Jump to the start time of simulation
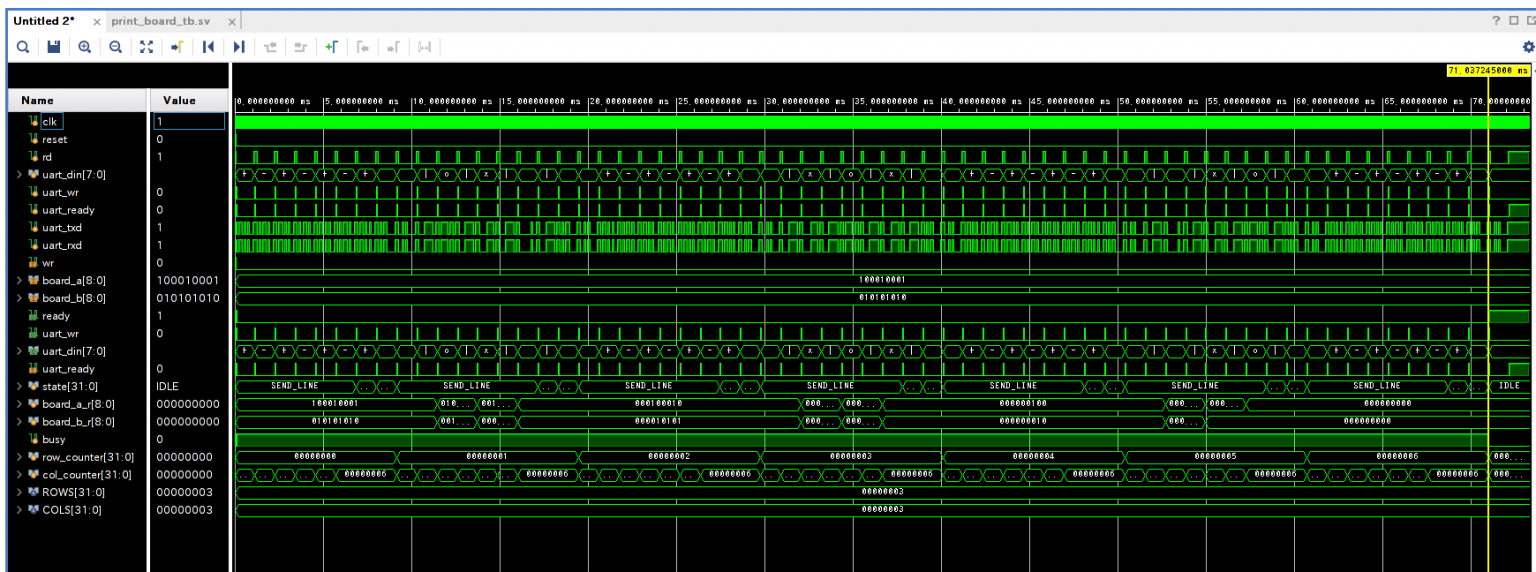The width and height of the screenshot is (1536, 572). (x=208, y=46)
